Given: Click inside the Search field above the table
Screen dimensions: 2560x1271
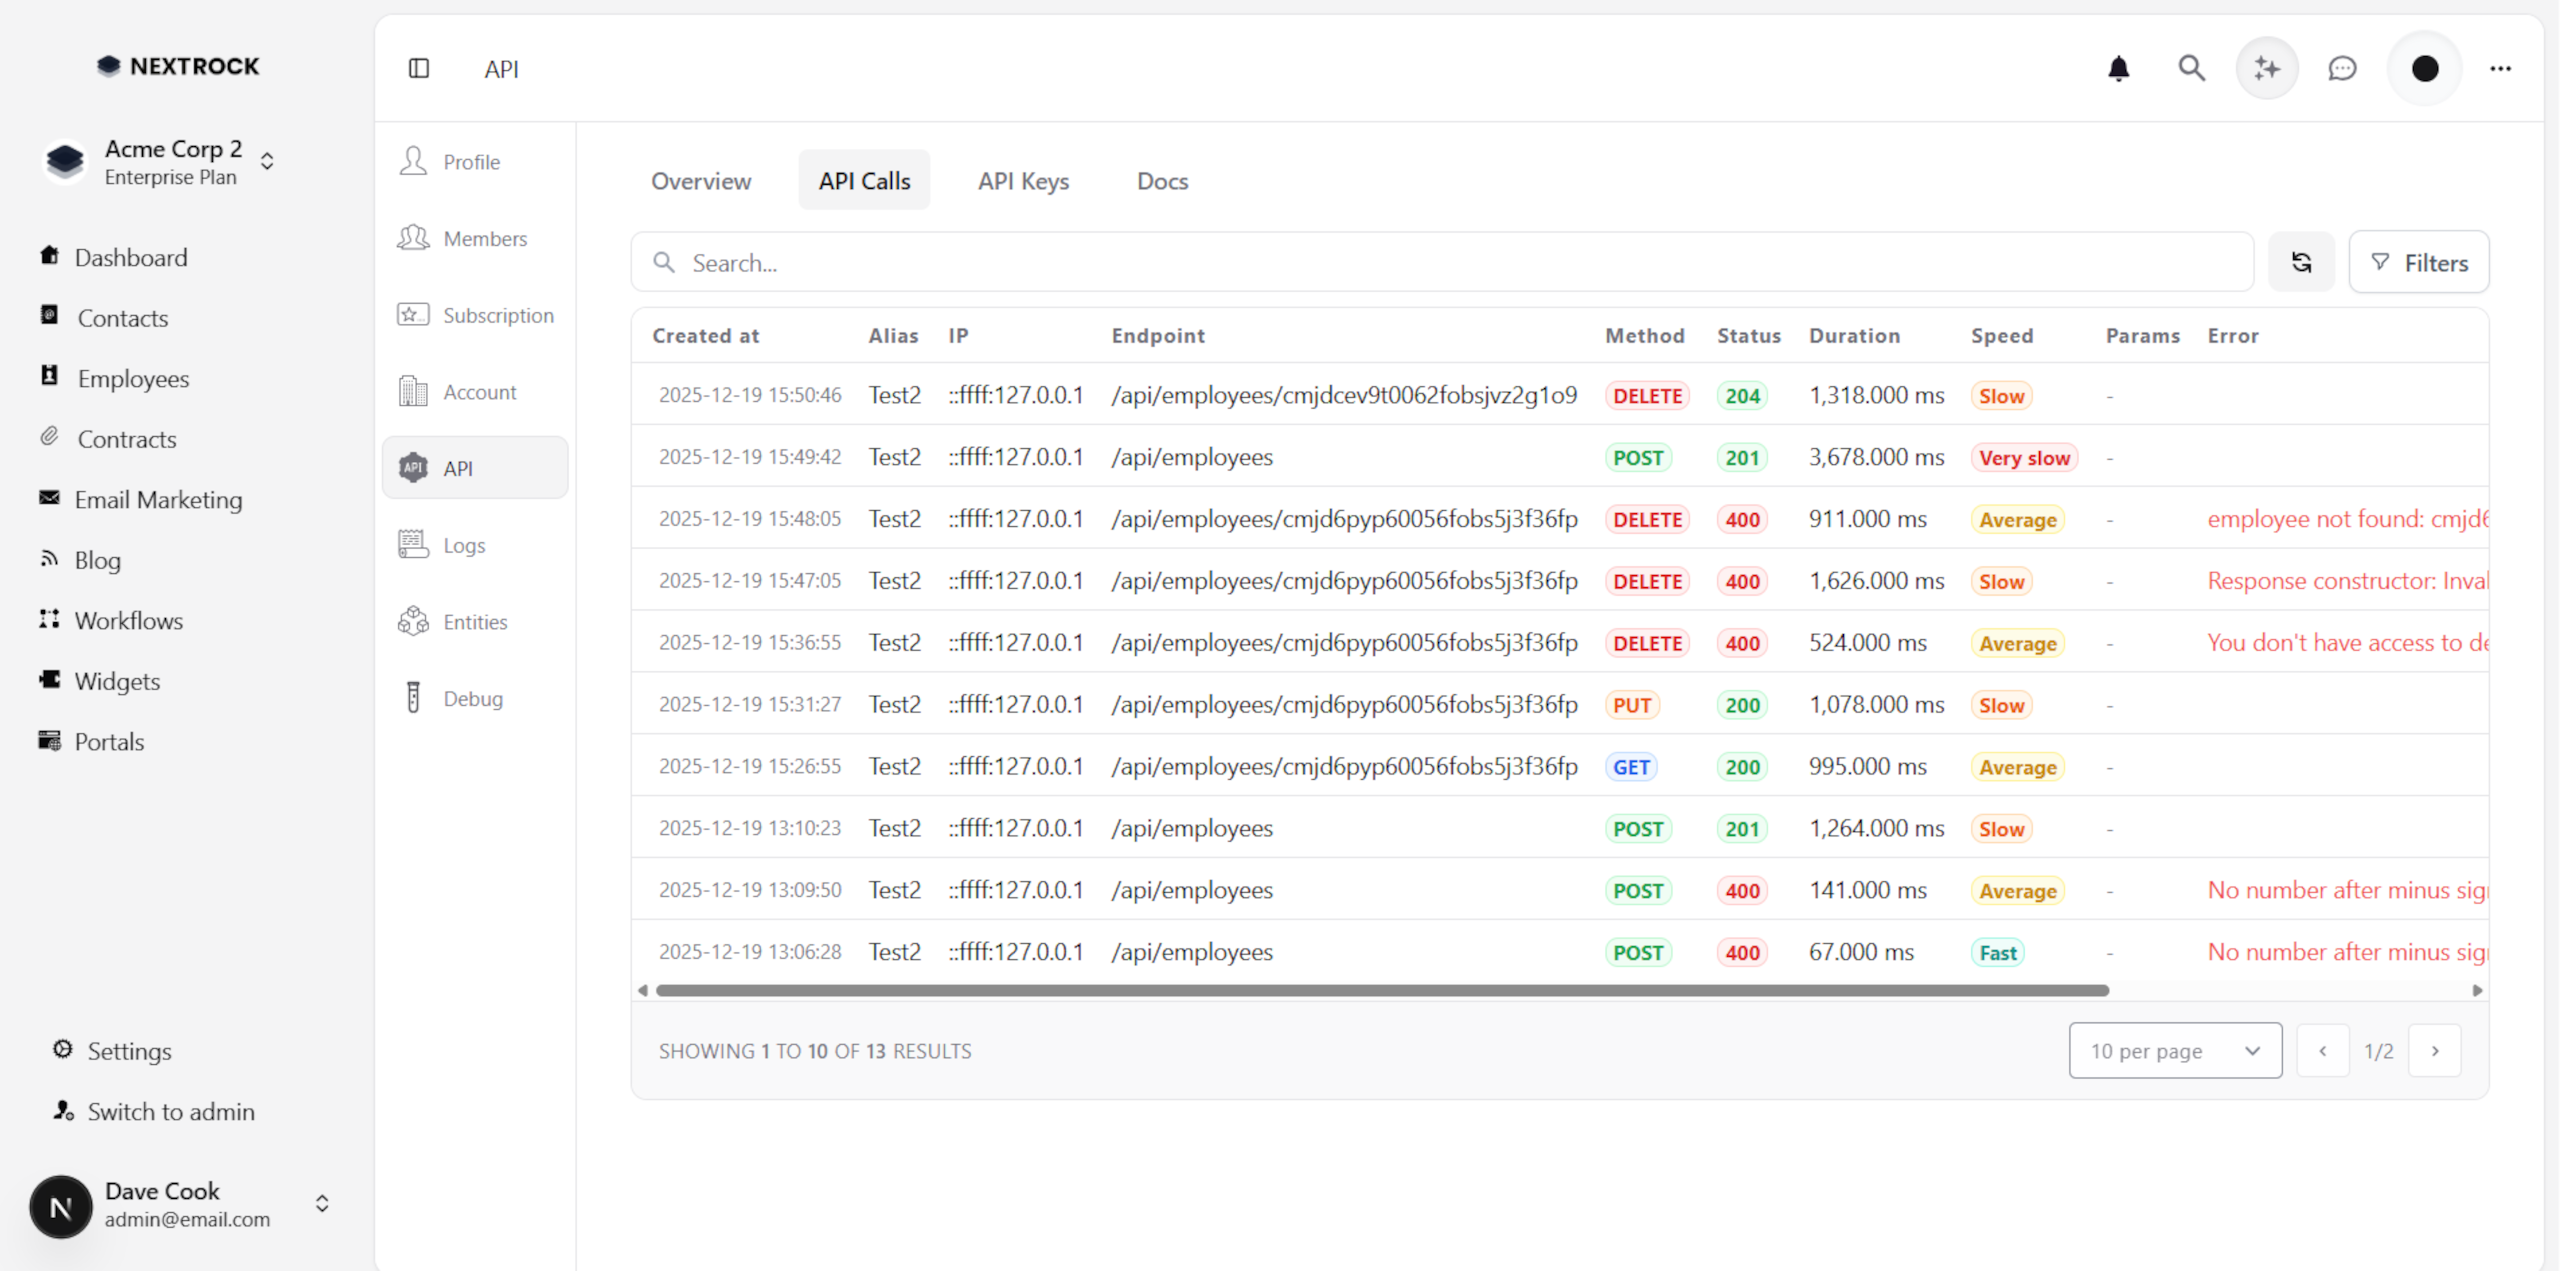Looking at the screenshot, I should click(x=1200, y=262).
